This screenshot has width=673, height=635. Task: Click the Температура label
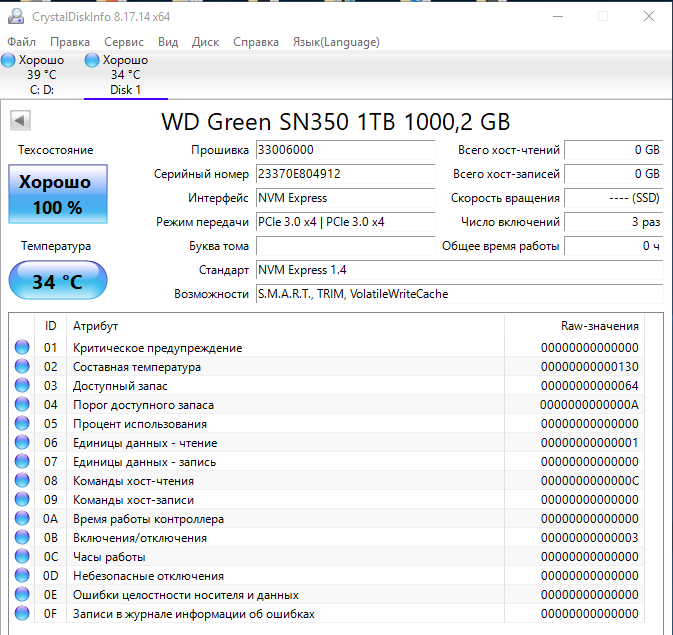[x=56, y=246]
